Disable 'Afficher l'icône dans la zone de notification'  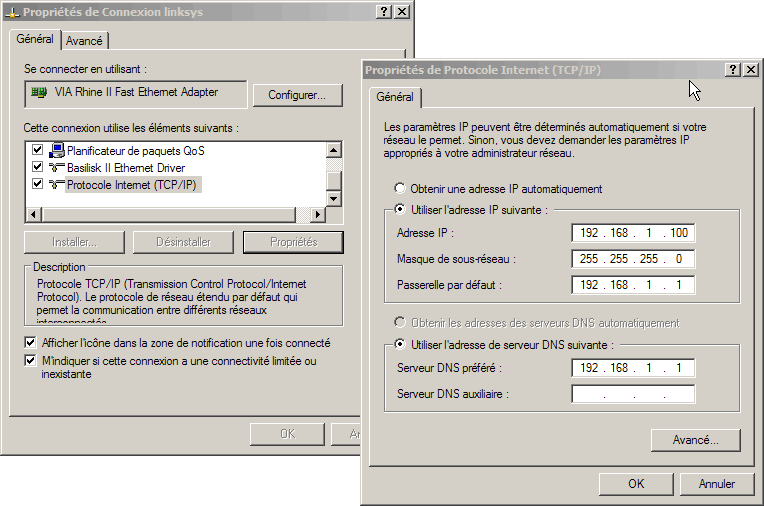coord(31,343)
